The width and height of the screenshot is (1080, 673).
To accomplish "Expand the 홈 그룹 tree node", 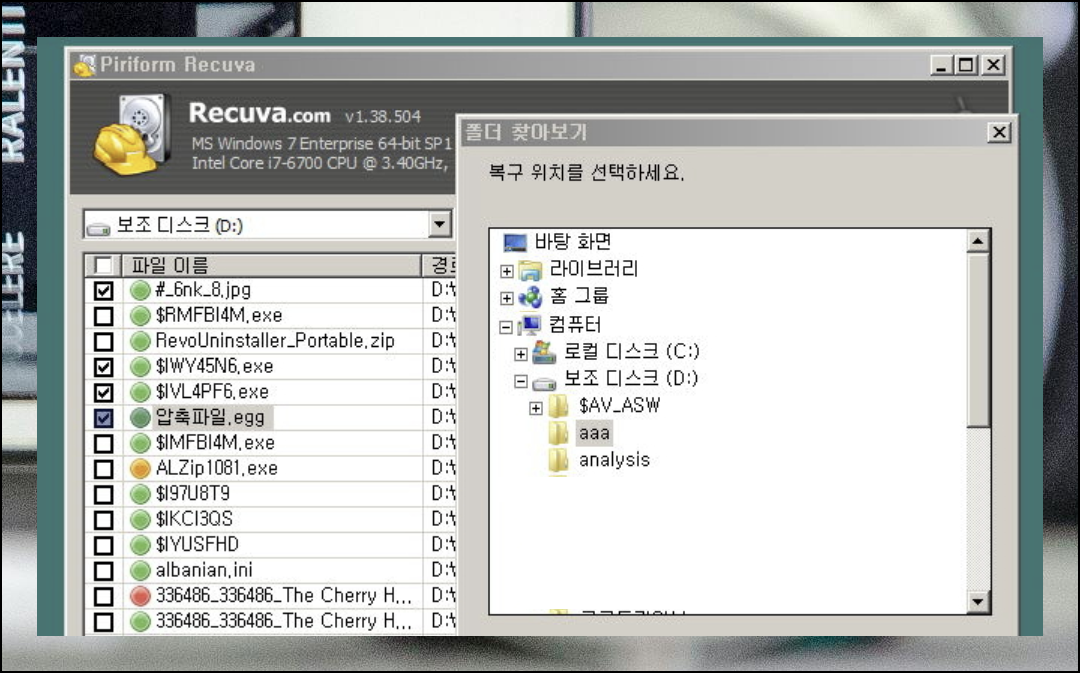I will point(506,298).
